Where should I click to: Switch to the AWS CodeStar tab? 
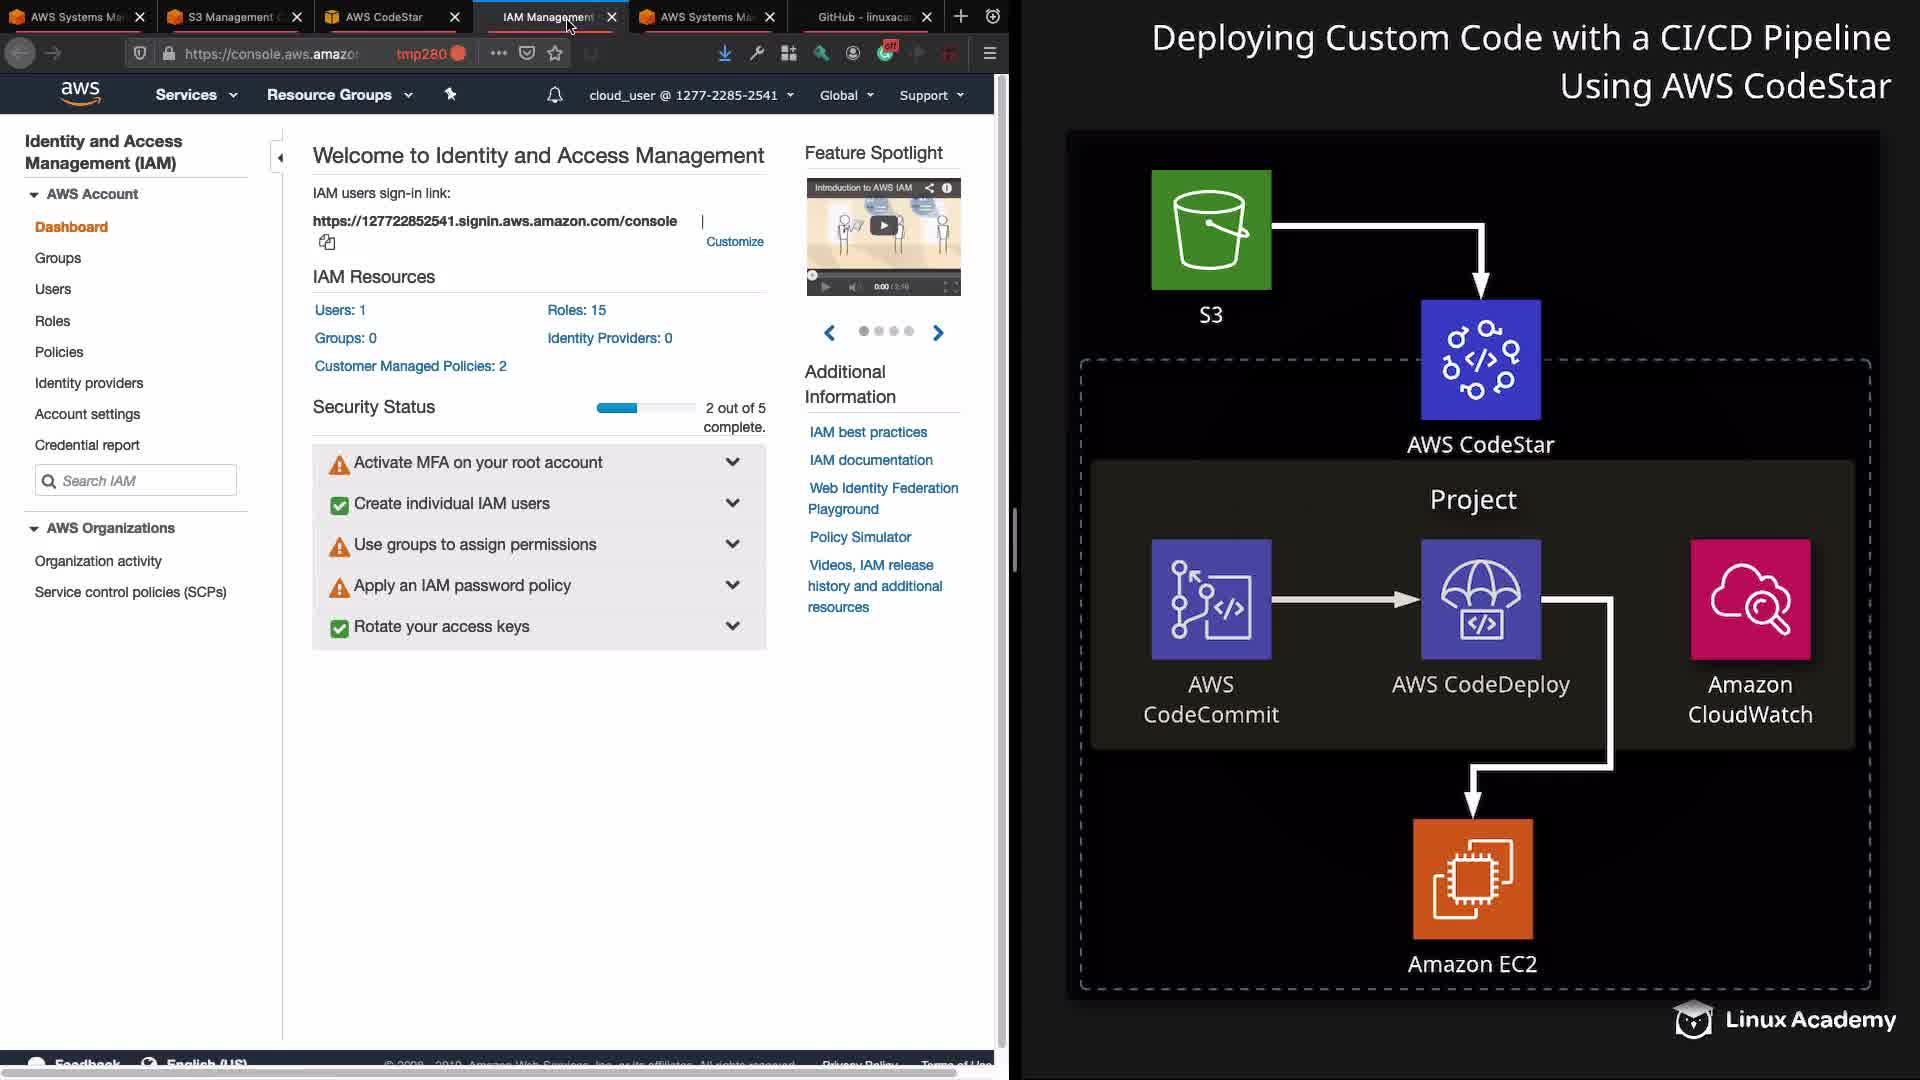(x=384, y=17)
